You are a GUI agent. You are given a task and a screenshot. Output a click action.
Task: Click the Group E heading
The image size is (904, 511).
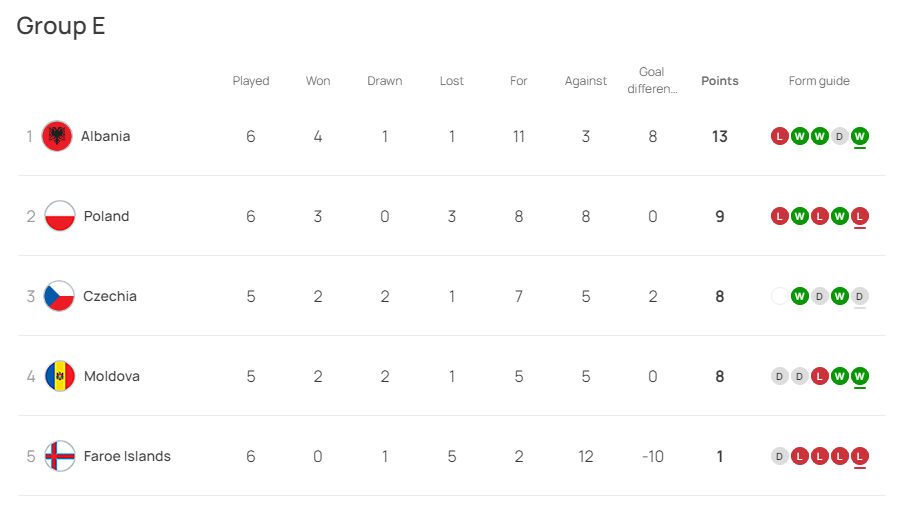click(61, 26)
